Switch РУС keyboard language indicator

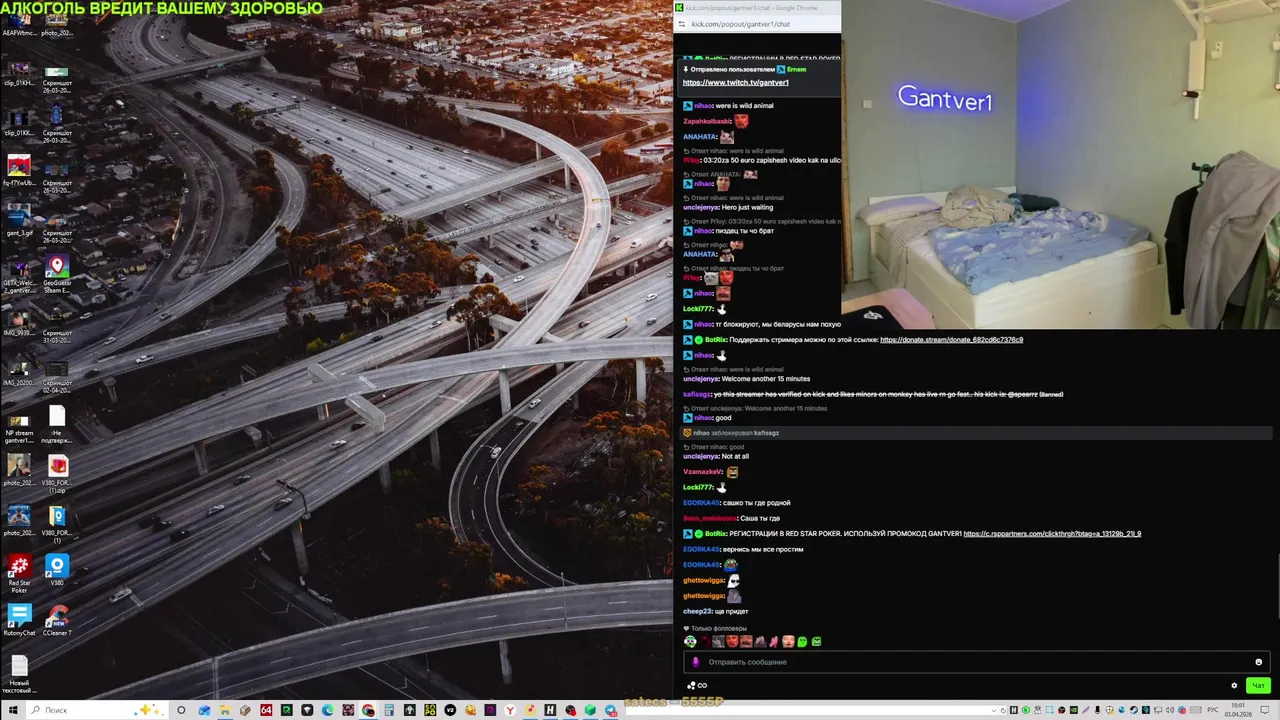pyautogui.click(x=1212, y=710)
